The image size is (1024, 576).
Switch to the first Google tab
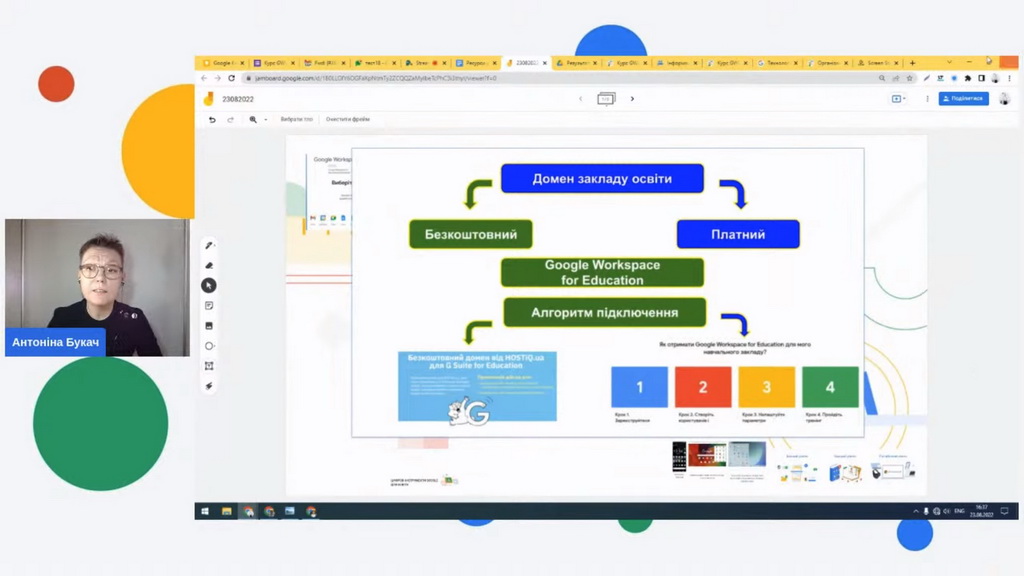223,63
